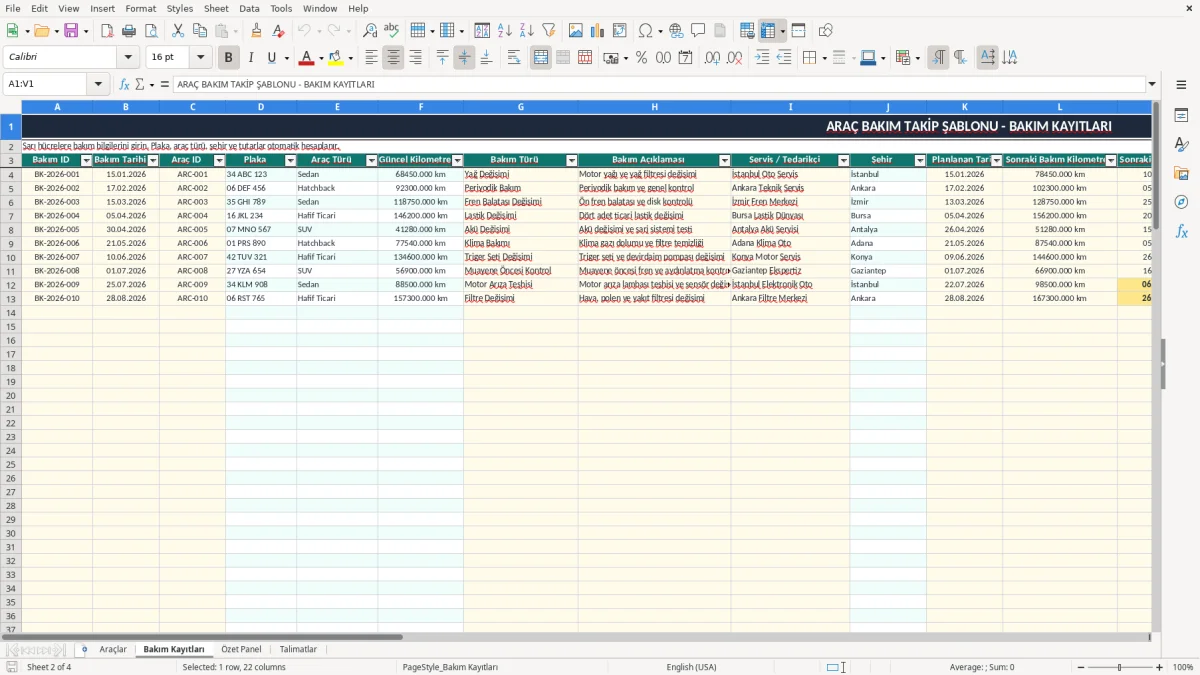The height and width of the screenshot is (675, 1200).
Task: Switch to the Araçlar sheet tab
Action: tap(113, 649)
